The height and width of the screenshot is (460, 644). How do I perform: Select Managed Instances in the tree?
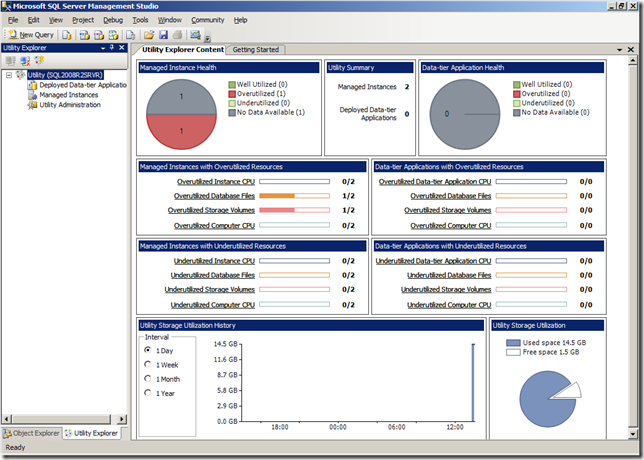tap(68, 95)
